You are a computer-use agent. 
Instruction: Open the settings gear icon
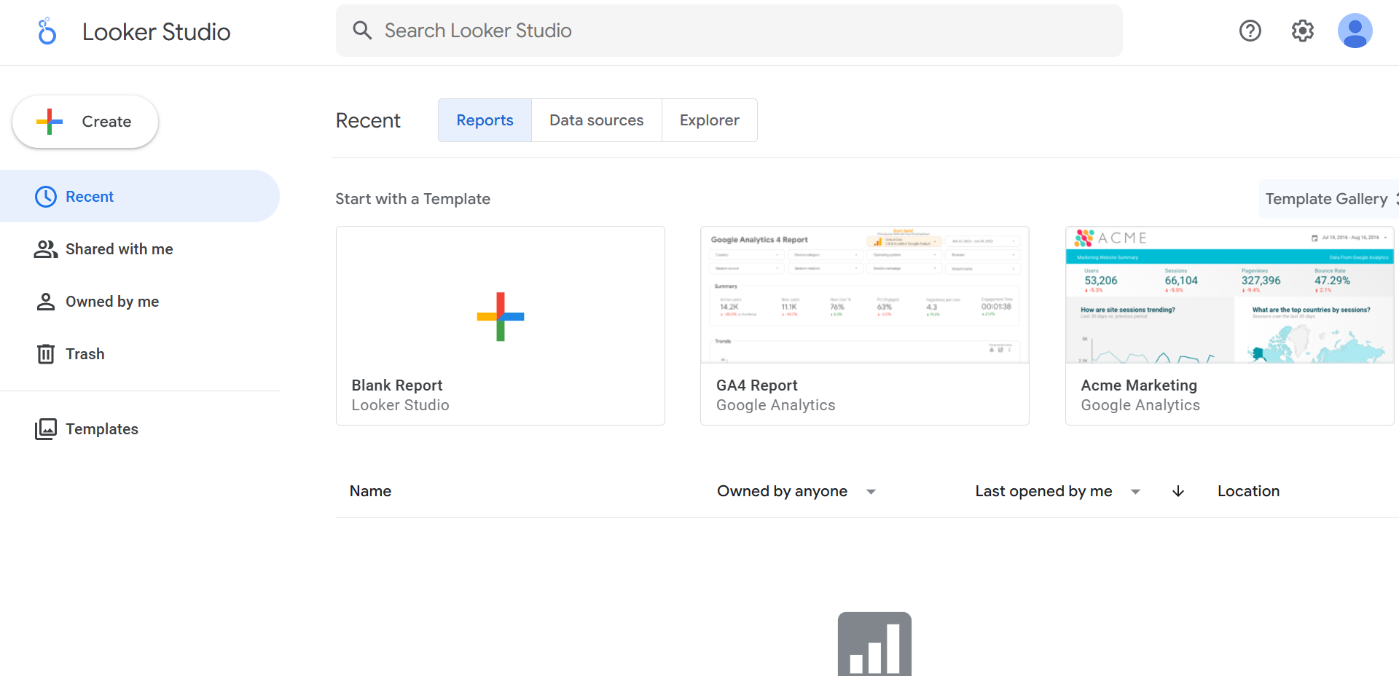coord(1302,31)
